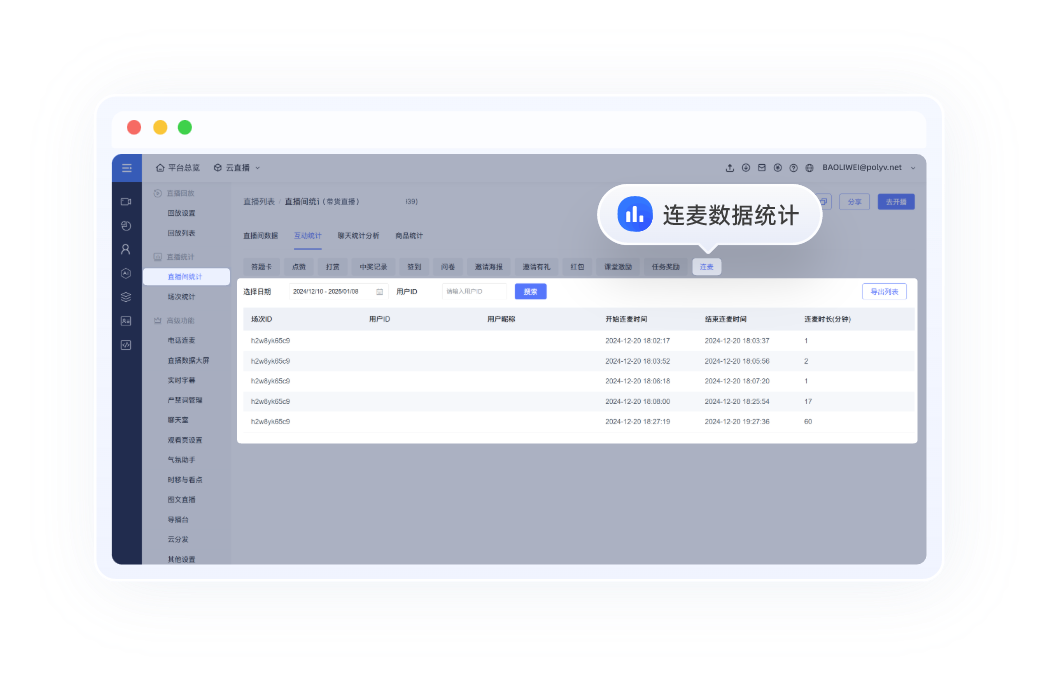This screenshot has height=686, width=1049.
Task: Expand the 云直播 product dropdown
Action: click(237, 168)
